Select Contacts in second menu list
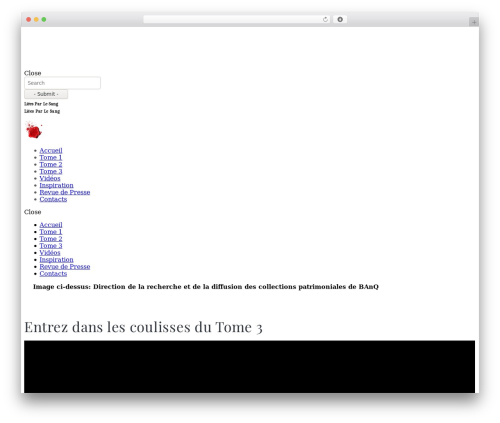This screenshot has height=423, width=500. 53,274
